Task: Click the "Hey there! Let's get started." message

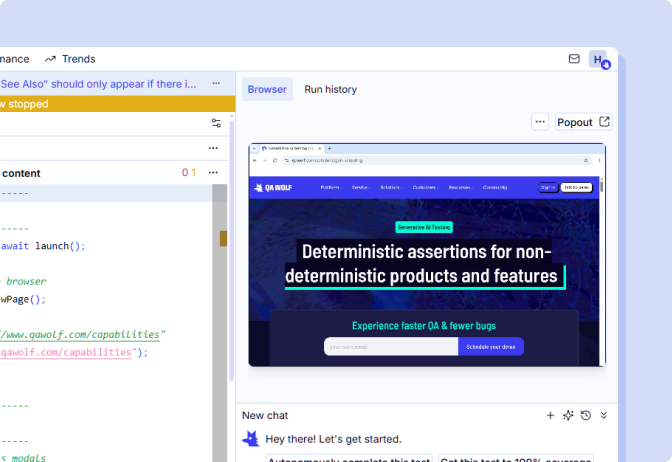Action: point(333,439)
